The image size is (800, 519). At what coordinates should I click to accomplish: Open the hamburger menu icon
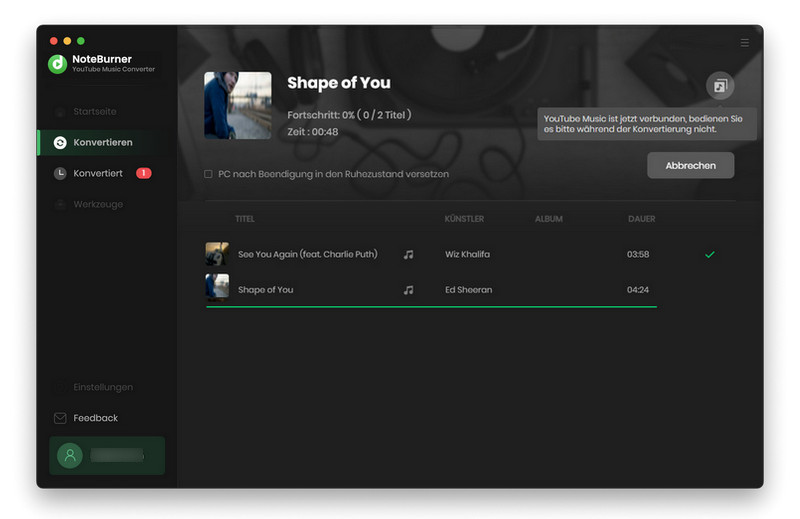[745, 43]
